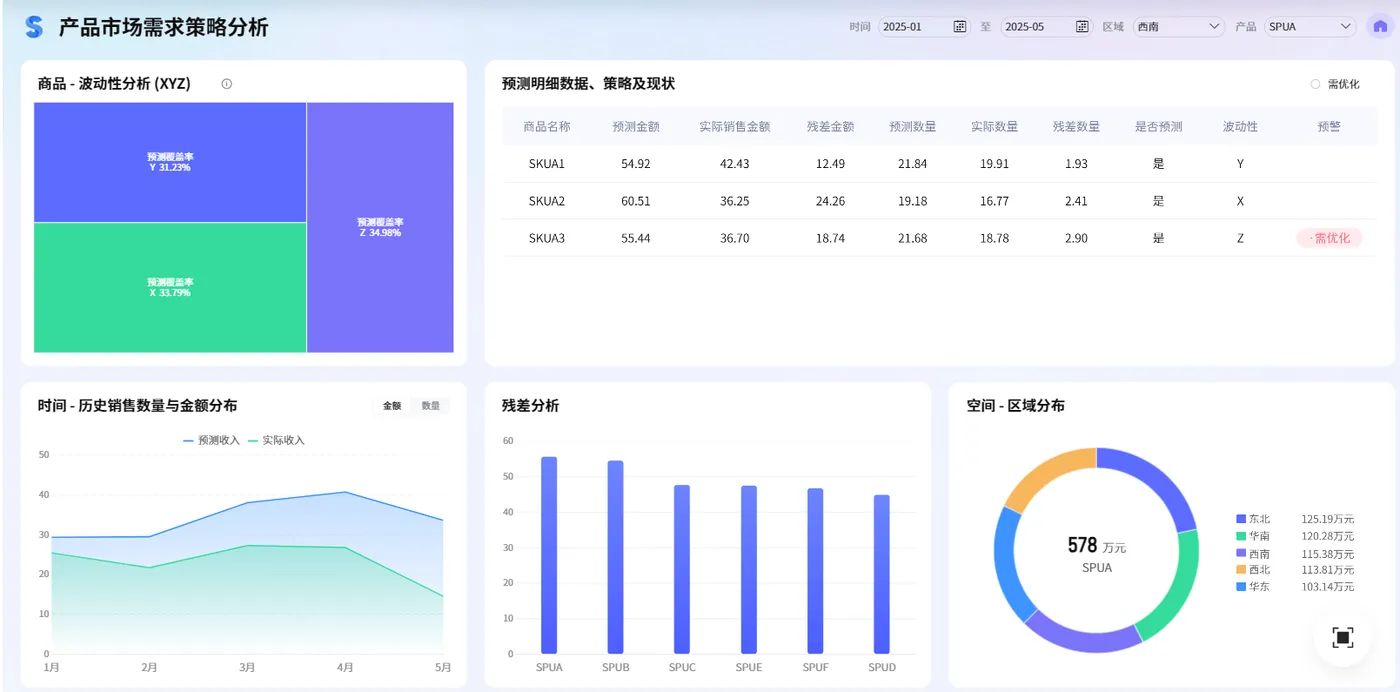This screenshot has width=1400, height=692.
Task: Switch to the 数量 tab
Action: 431,406
